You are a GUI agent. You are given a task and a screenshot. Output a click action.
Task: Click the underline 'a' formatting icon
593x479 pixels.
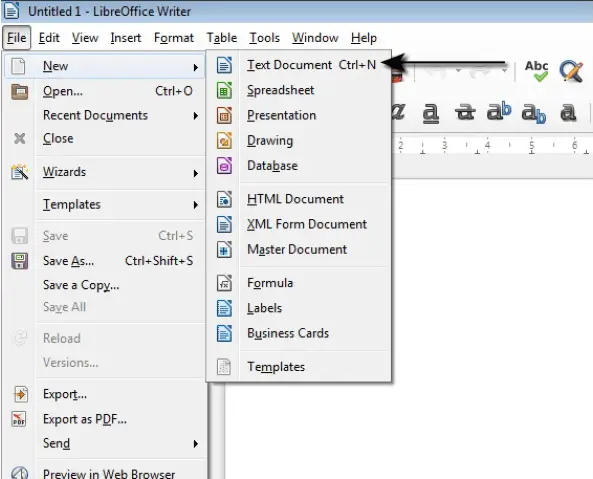(430, 113)
